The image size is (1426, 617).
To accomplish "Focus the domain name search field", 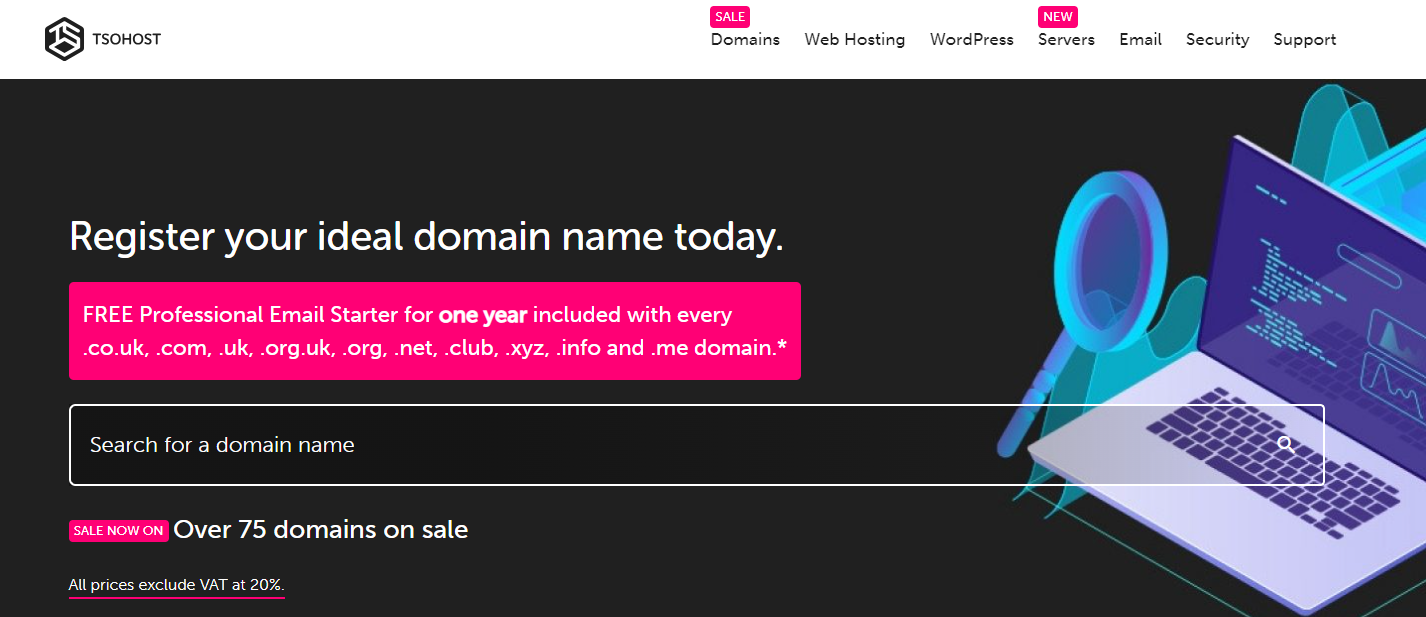I will click(660, 445).
